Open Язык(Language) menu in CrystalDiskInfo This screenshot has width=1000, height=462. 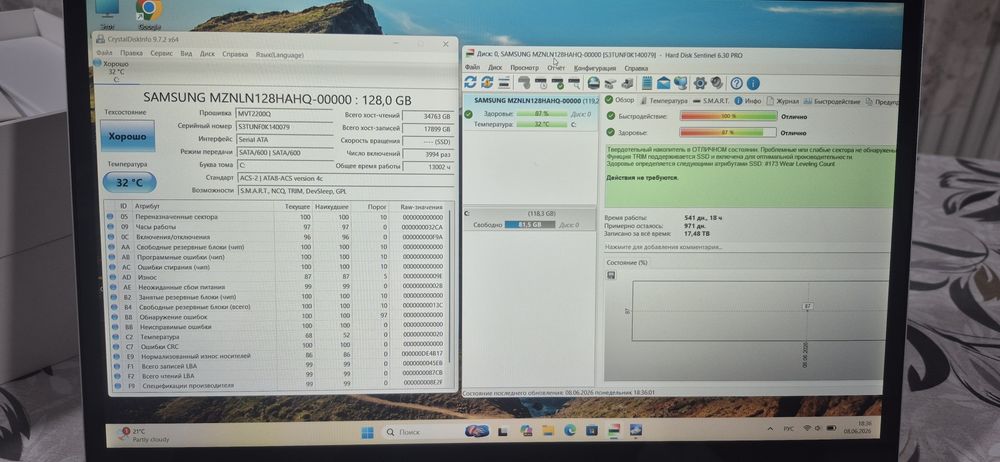coord(279,55)
